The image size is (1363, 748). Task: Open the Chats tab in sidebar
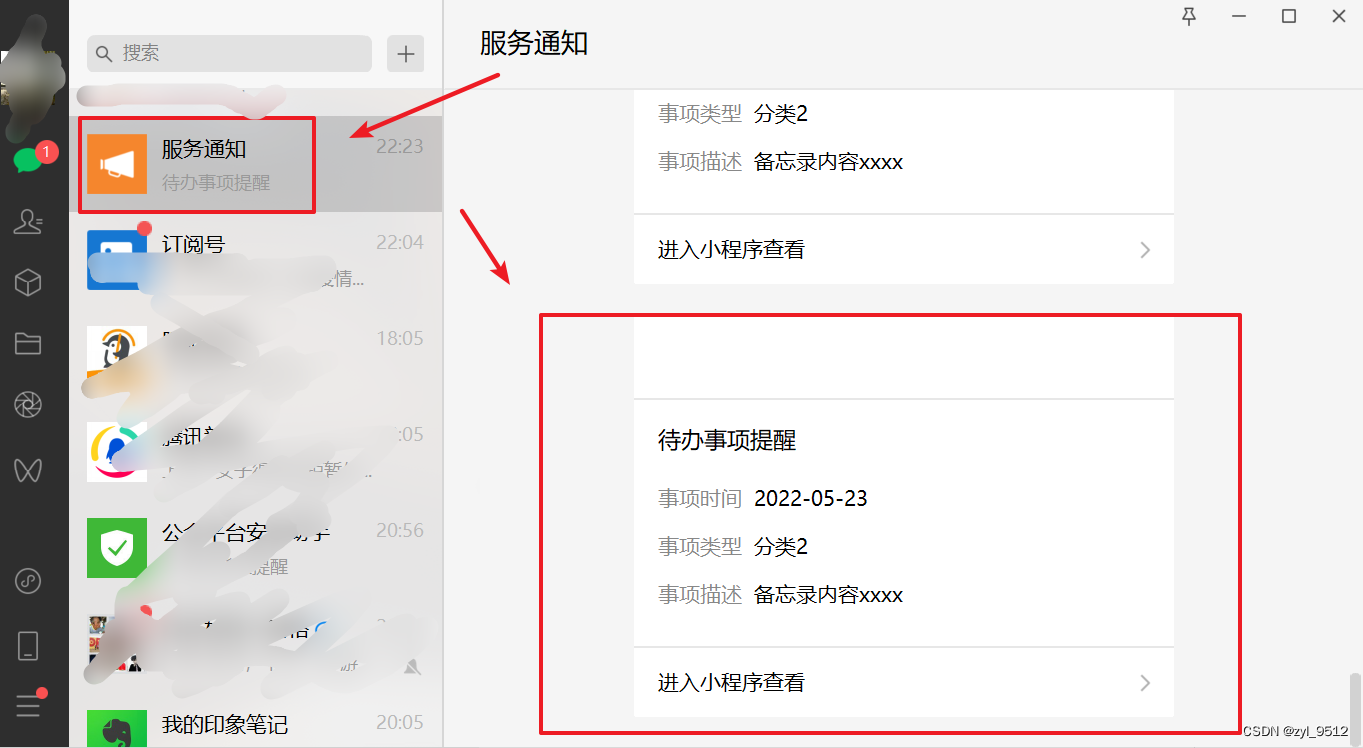coord(28,160)
